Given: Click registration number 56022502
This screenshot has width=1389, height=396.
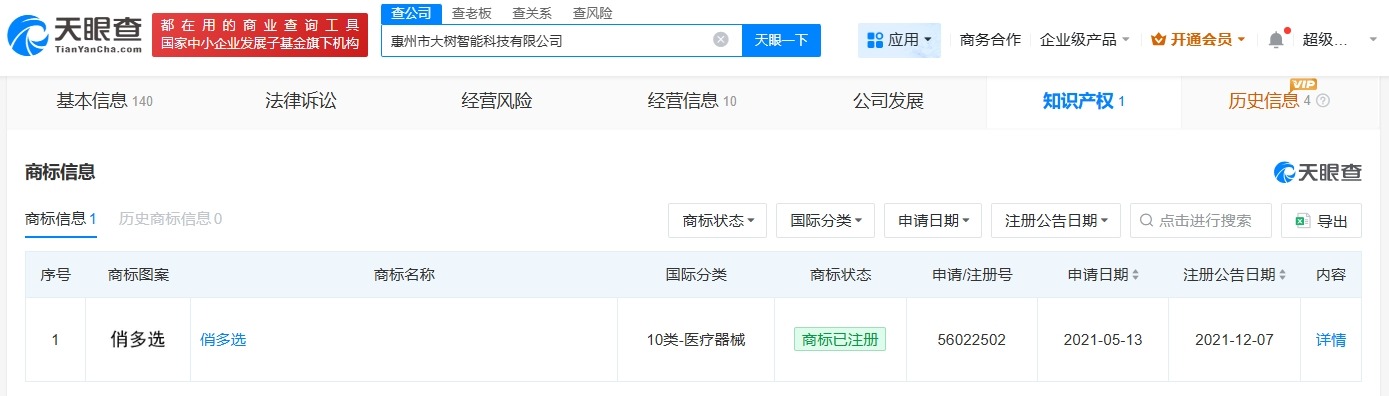Looking at the screenshot, I should 972,340.
